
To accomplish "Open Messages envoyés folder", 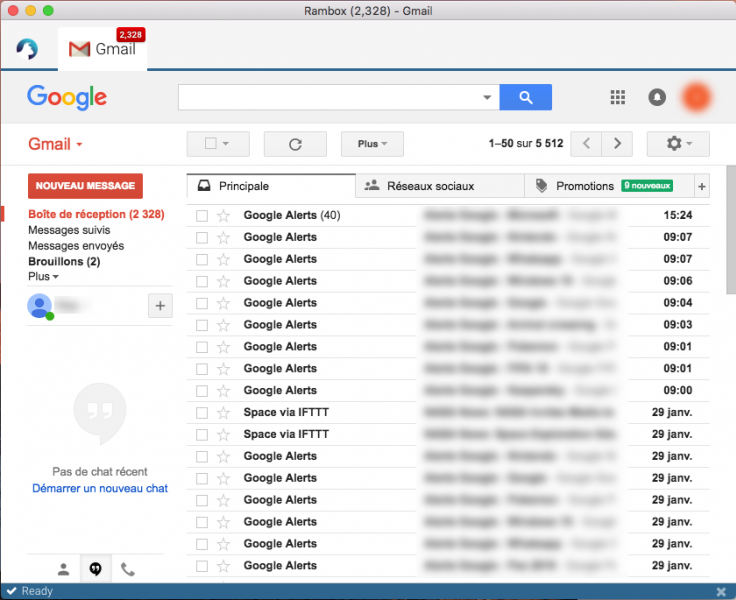I will [x=76, y=246].
